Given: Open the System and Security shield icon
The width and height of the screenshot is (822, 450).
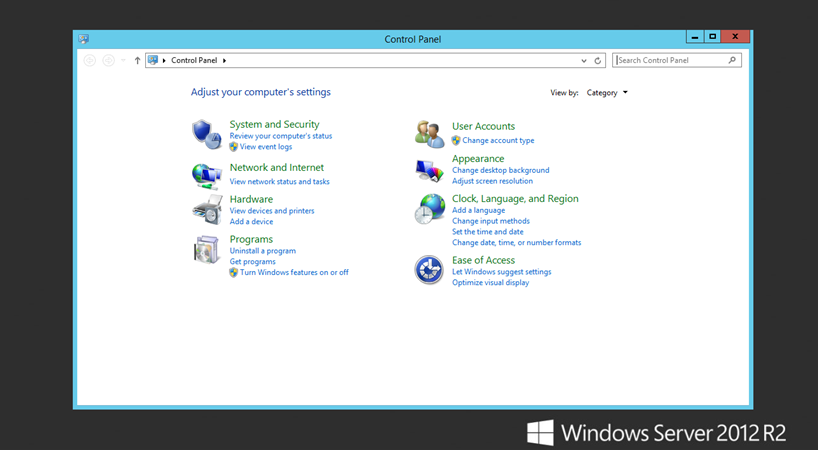Looking at the screenshot, I should 206,134.
